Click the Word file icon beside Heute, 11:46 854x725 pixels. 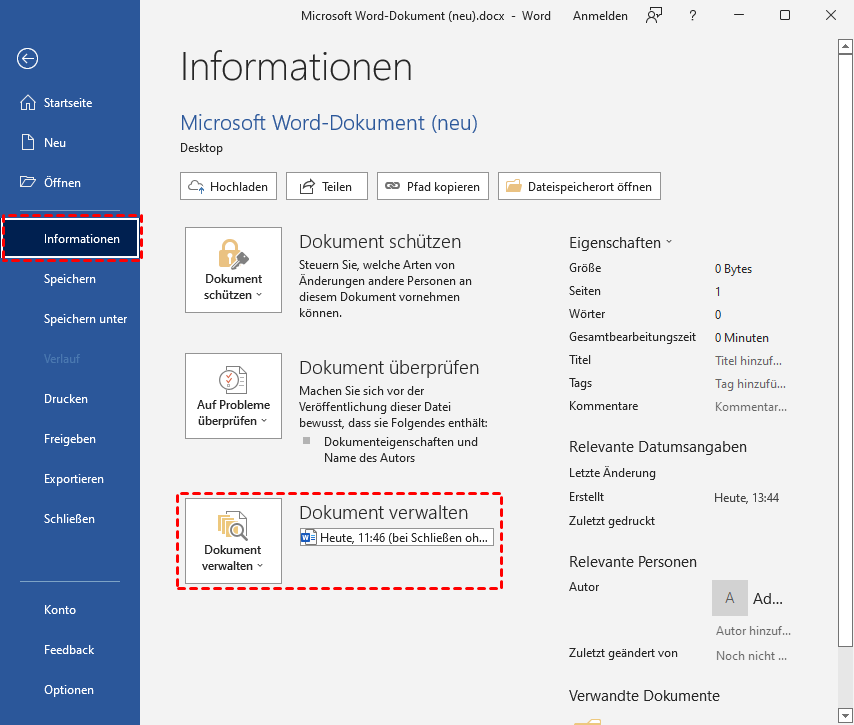point(308,538)
